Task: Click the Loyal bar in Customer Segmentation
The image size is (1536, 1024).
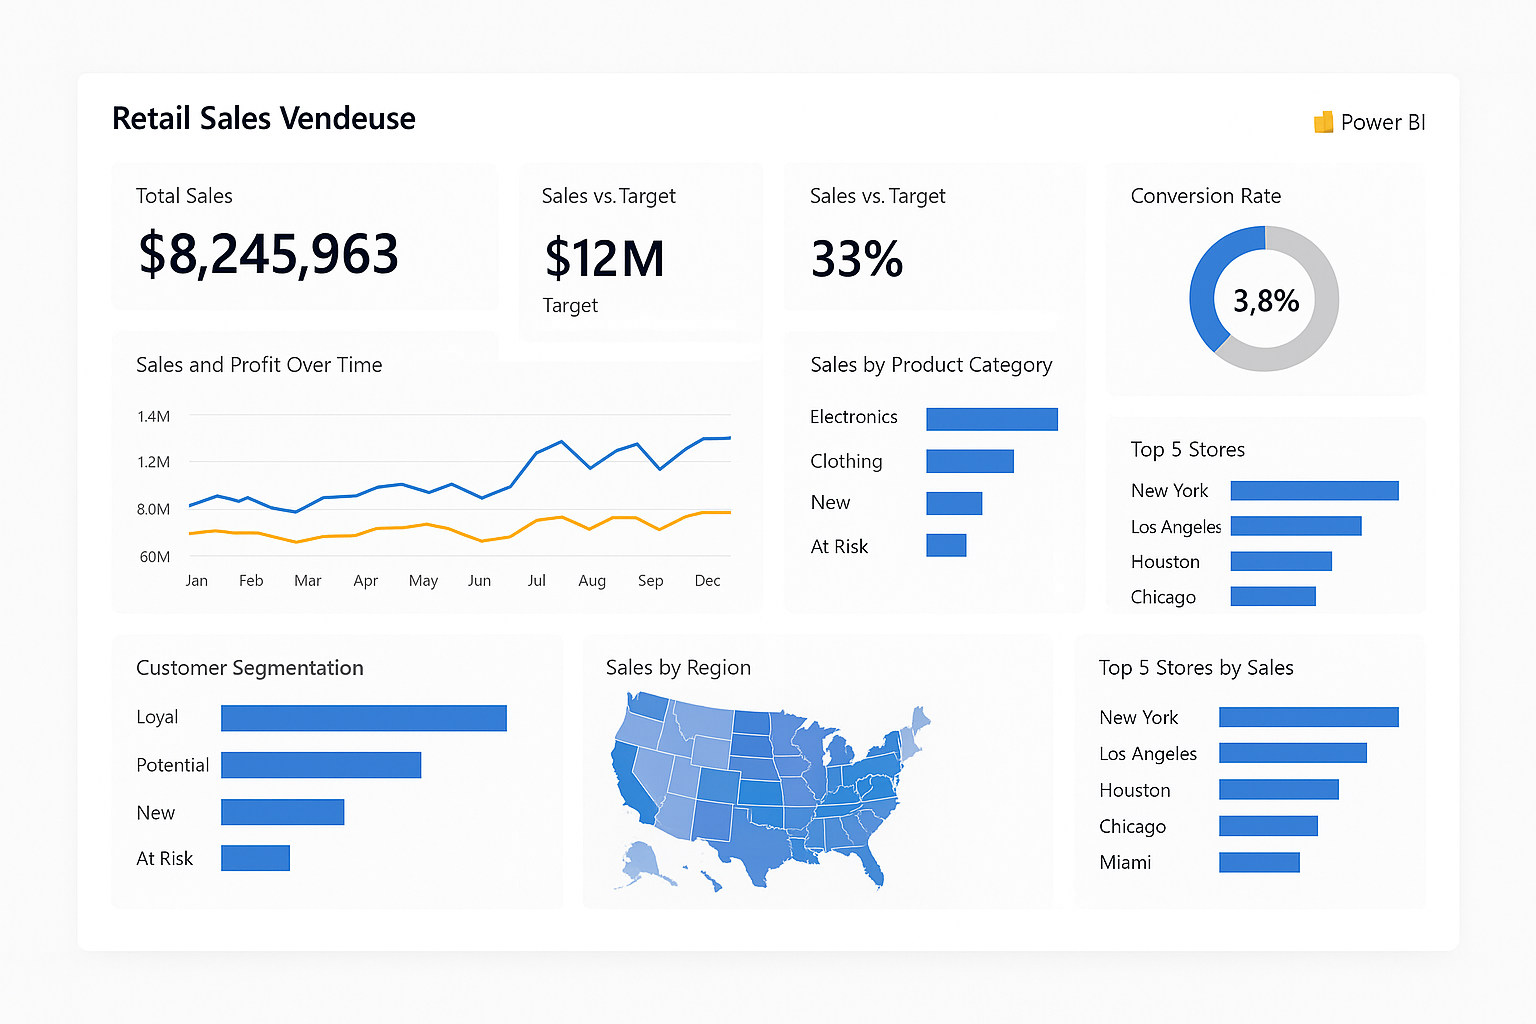Action: pyautogui.click(x=363, y=717)
